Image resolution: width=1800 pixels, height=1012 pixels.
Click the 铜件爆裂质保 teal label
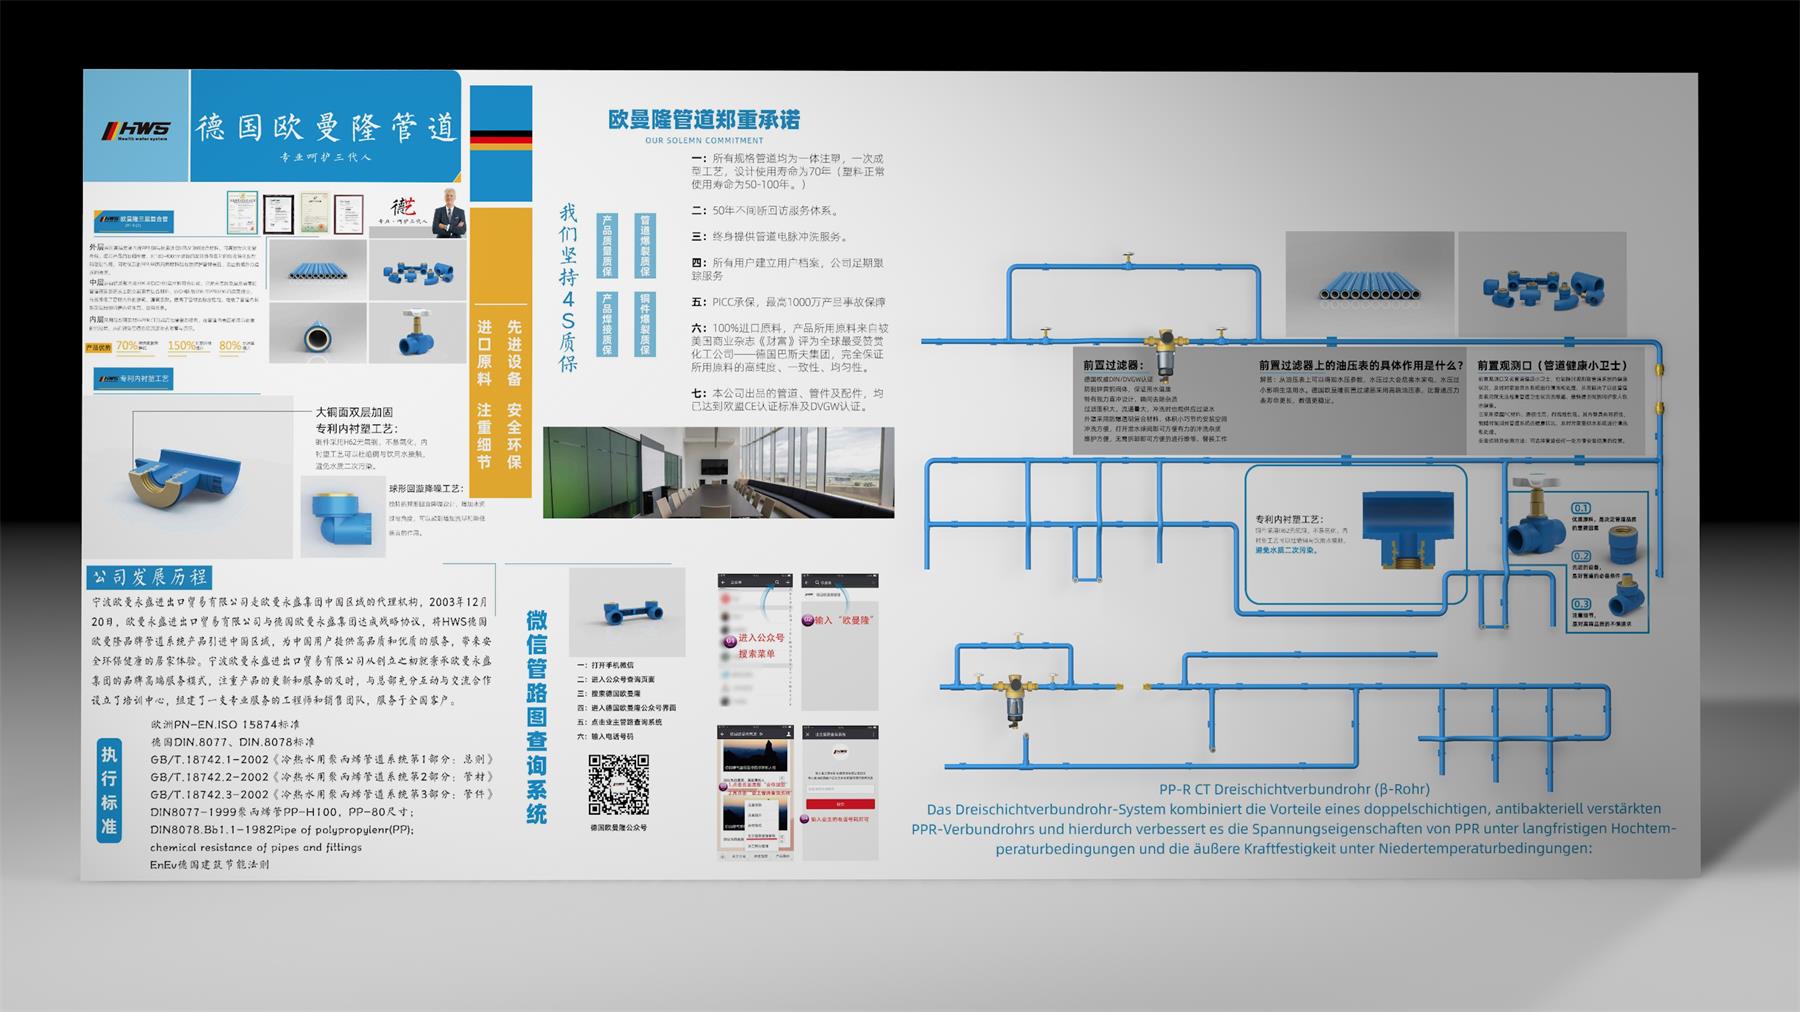point(645,324)
